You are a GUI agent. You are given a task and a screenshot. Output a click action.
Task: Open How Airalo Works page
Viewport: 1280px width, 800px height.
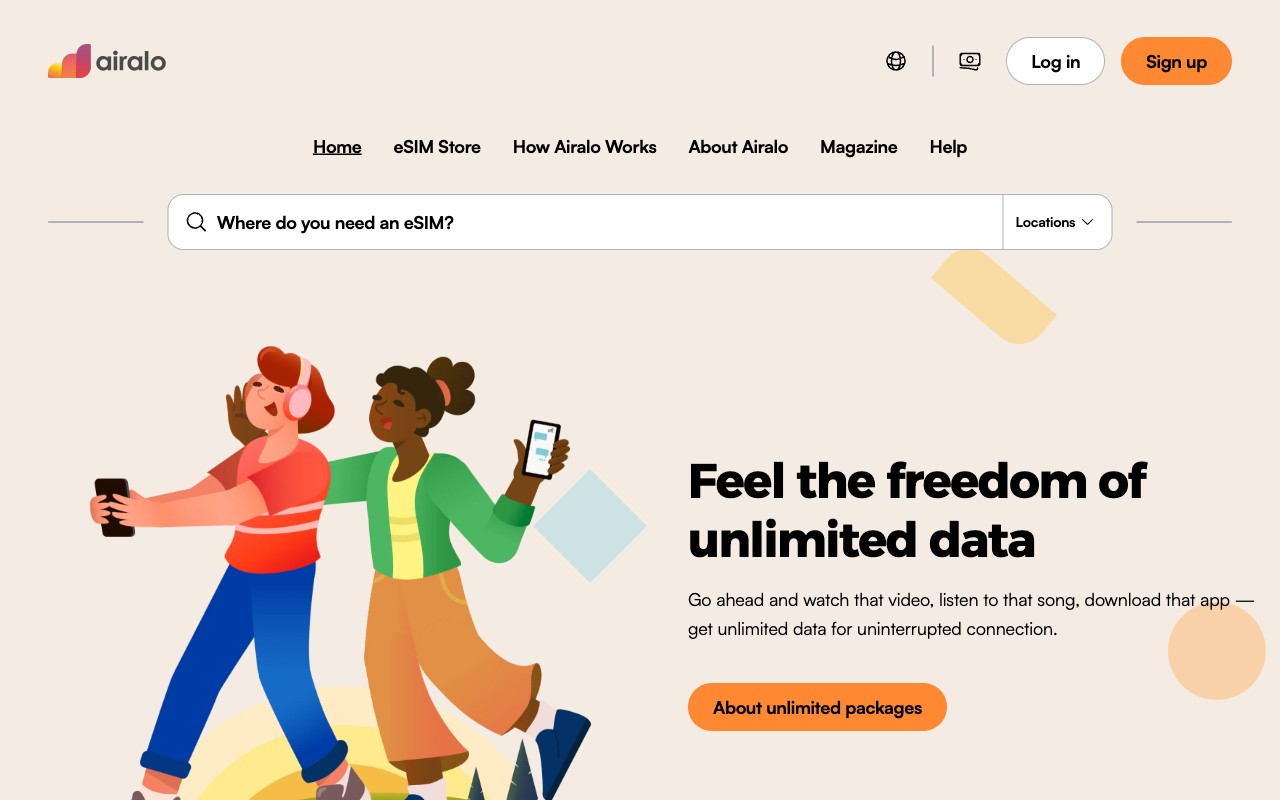pos(585,147)
